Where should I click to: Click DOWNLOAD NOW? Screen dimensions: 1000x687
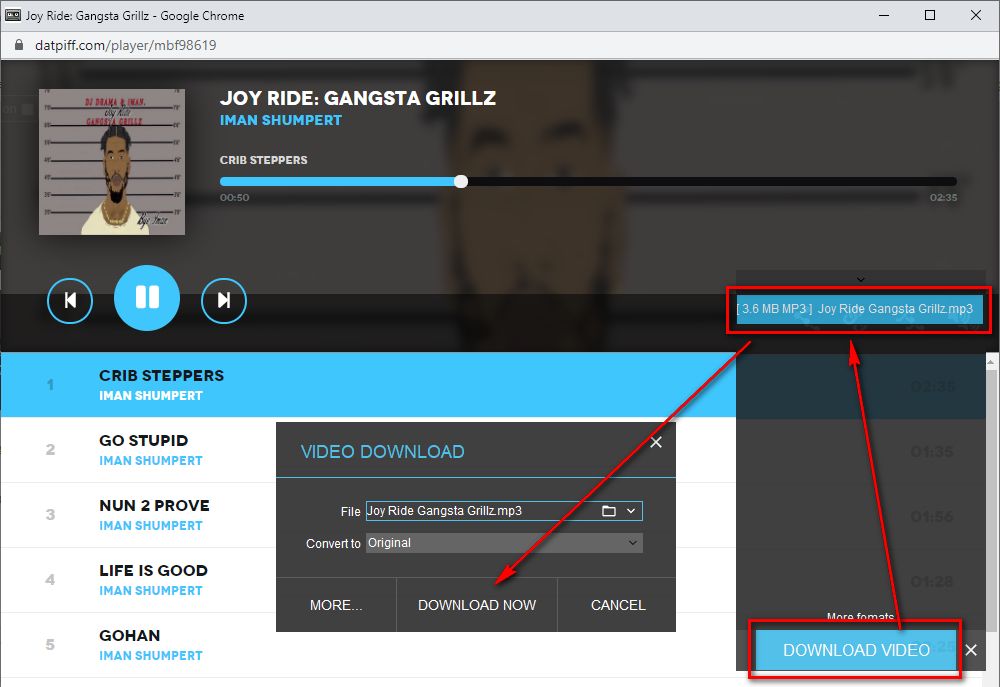click(477, 605)
